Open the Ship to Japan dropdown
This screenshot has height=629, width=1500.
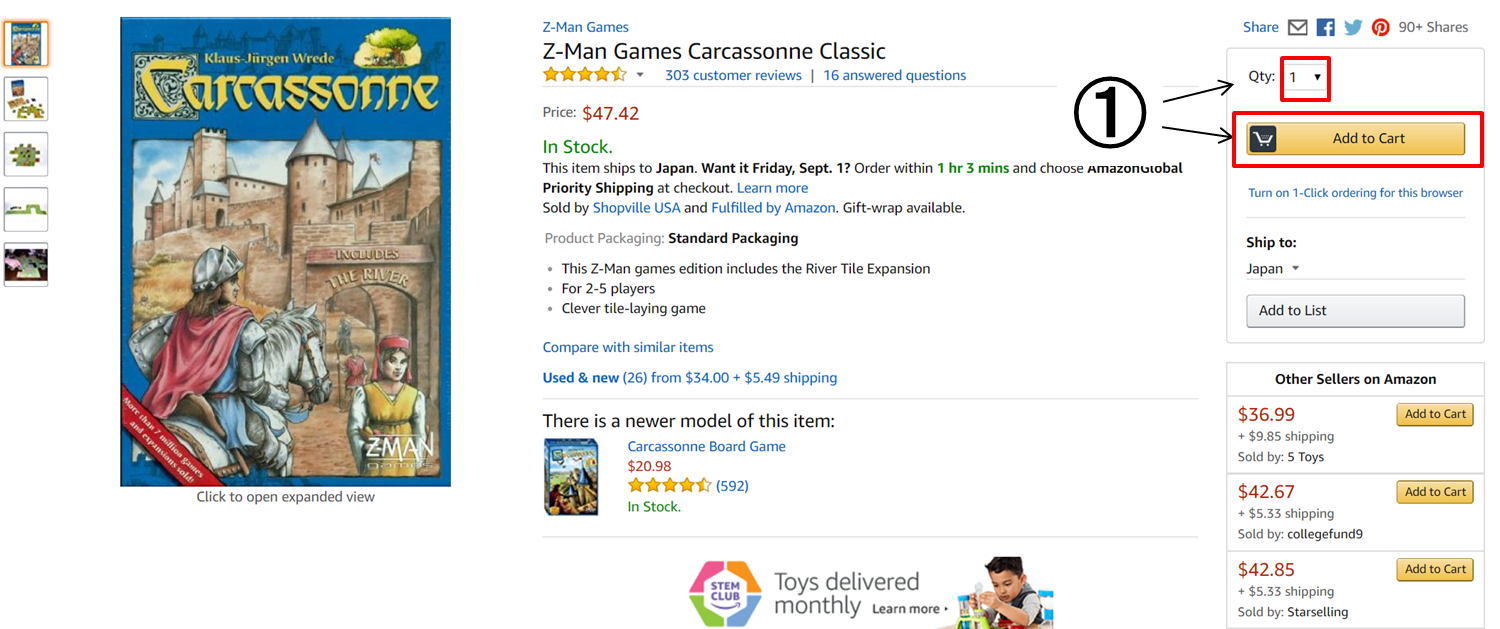tap(1273, 269)
